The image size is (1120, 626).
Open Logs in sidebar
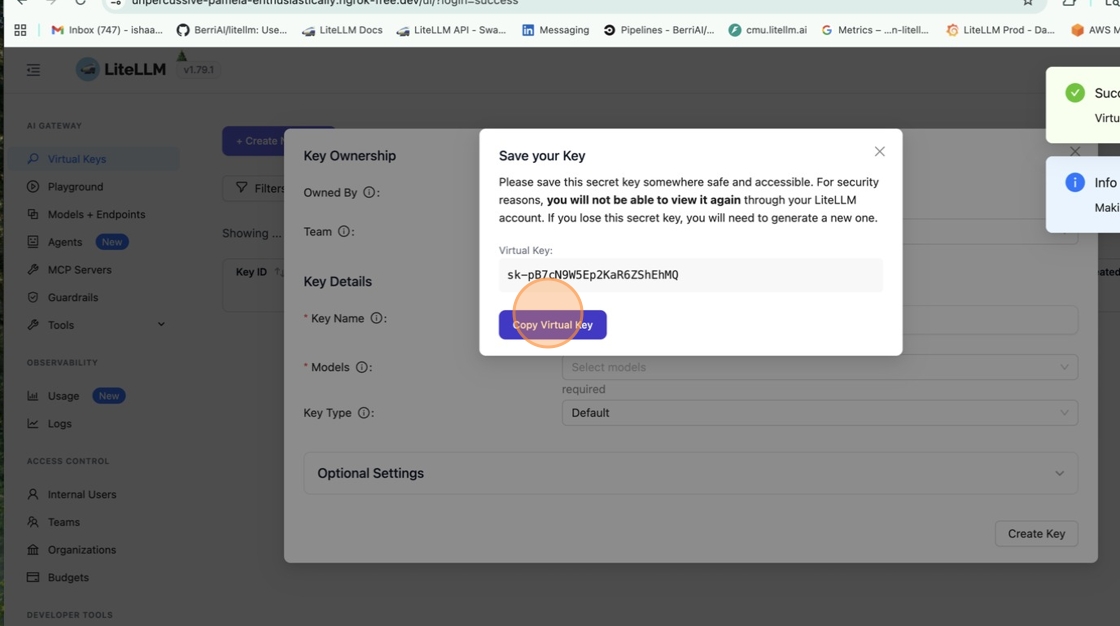point(59,424)
